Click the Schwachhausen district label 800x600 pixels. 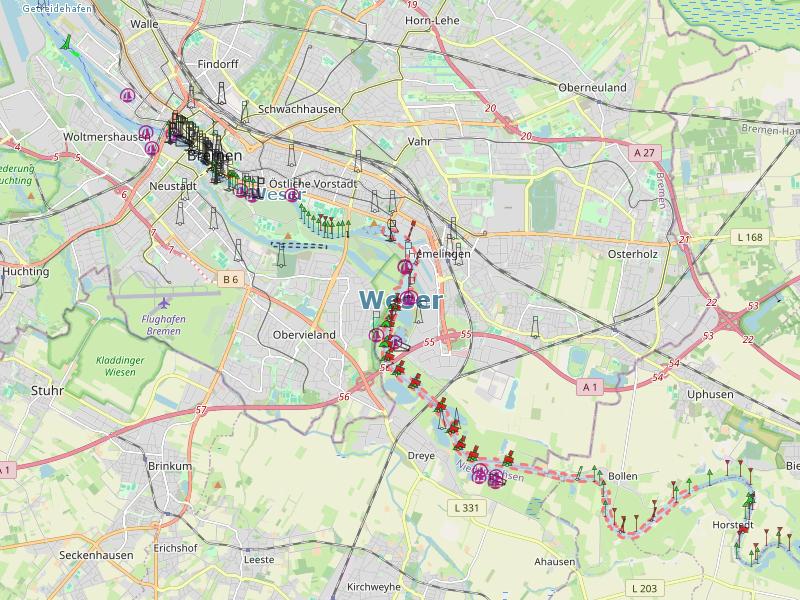(299, 109)
